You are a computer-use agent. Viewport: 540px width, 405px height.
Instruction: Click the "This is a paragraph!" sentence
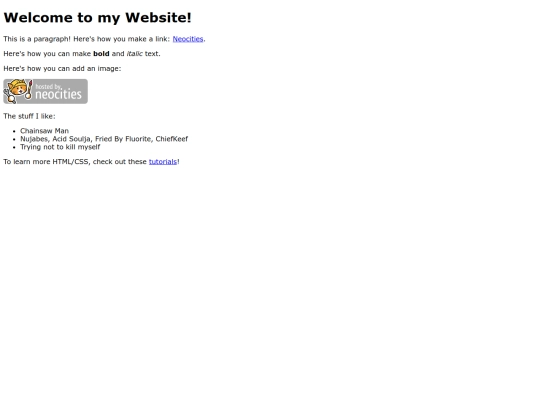tap(37, 39)
